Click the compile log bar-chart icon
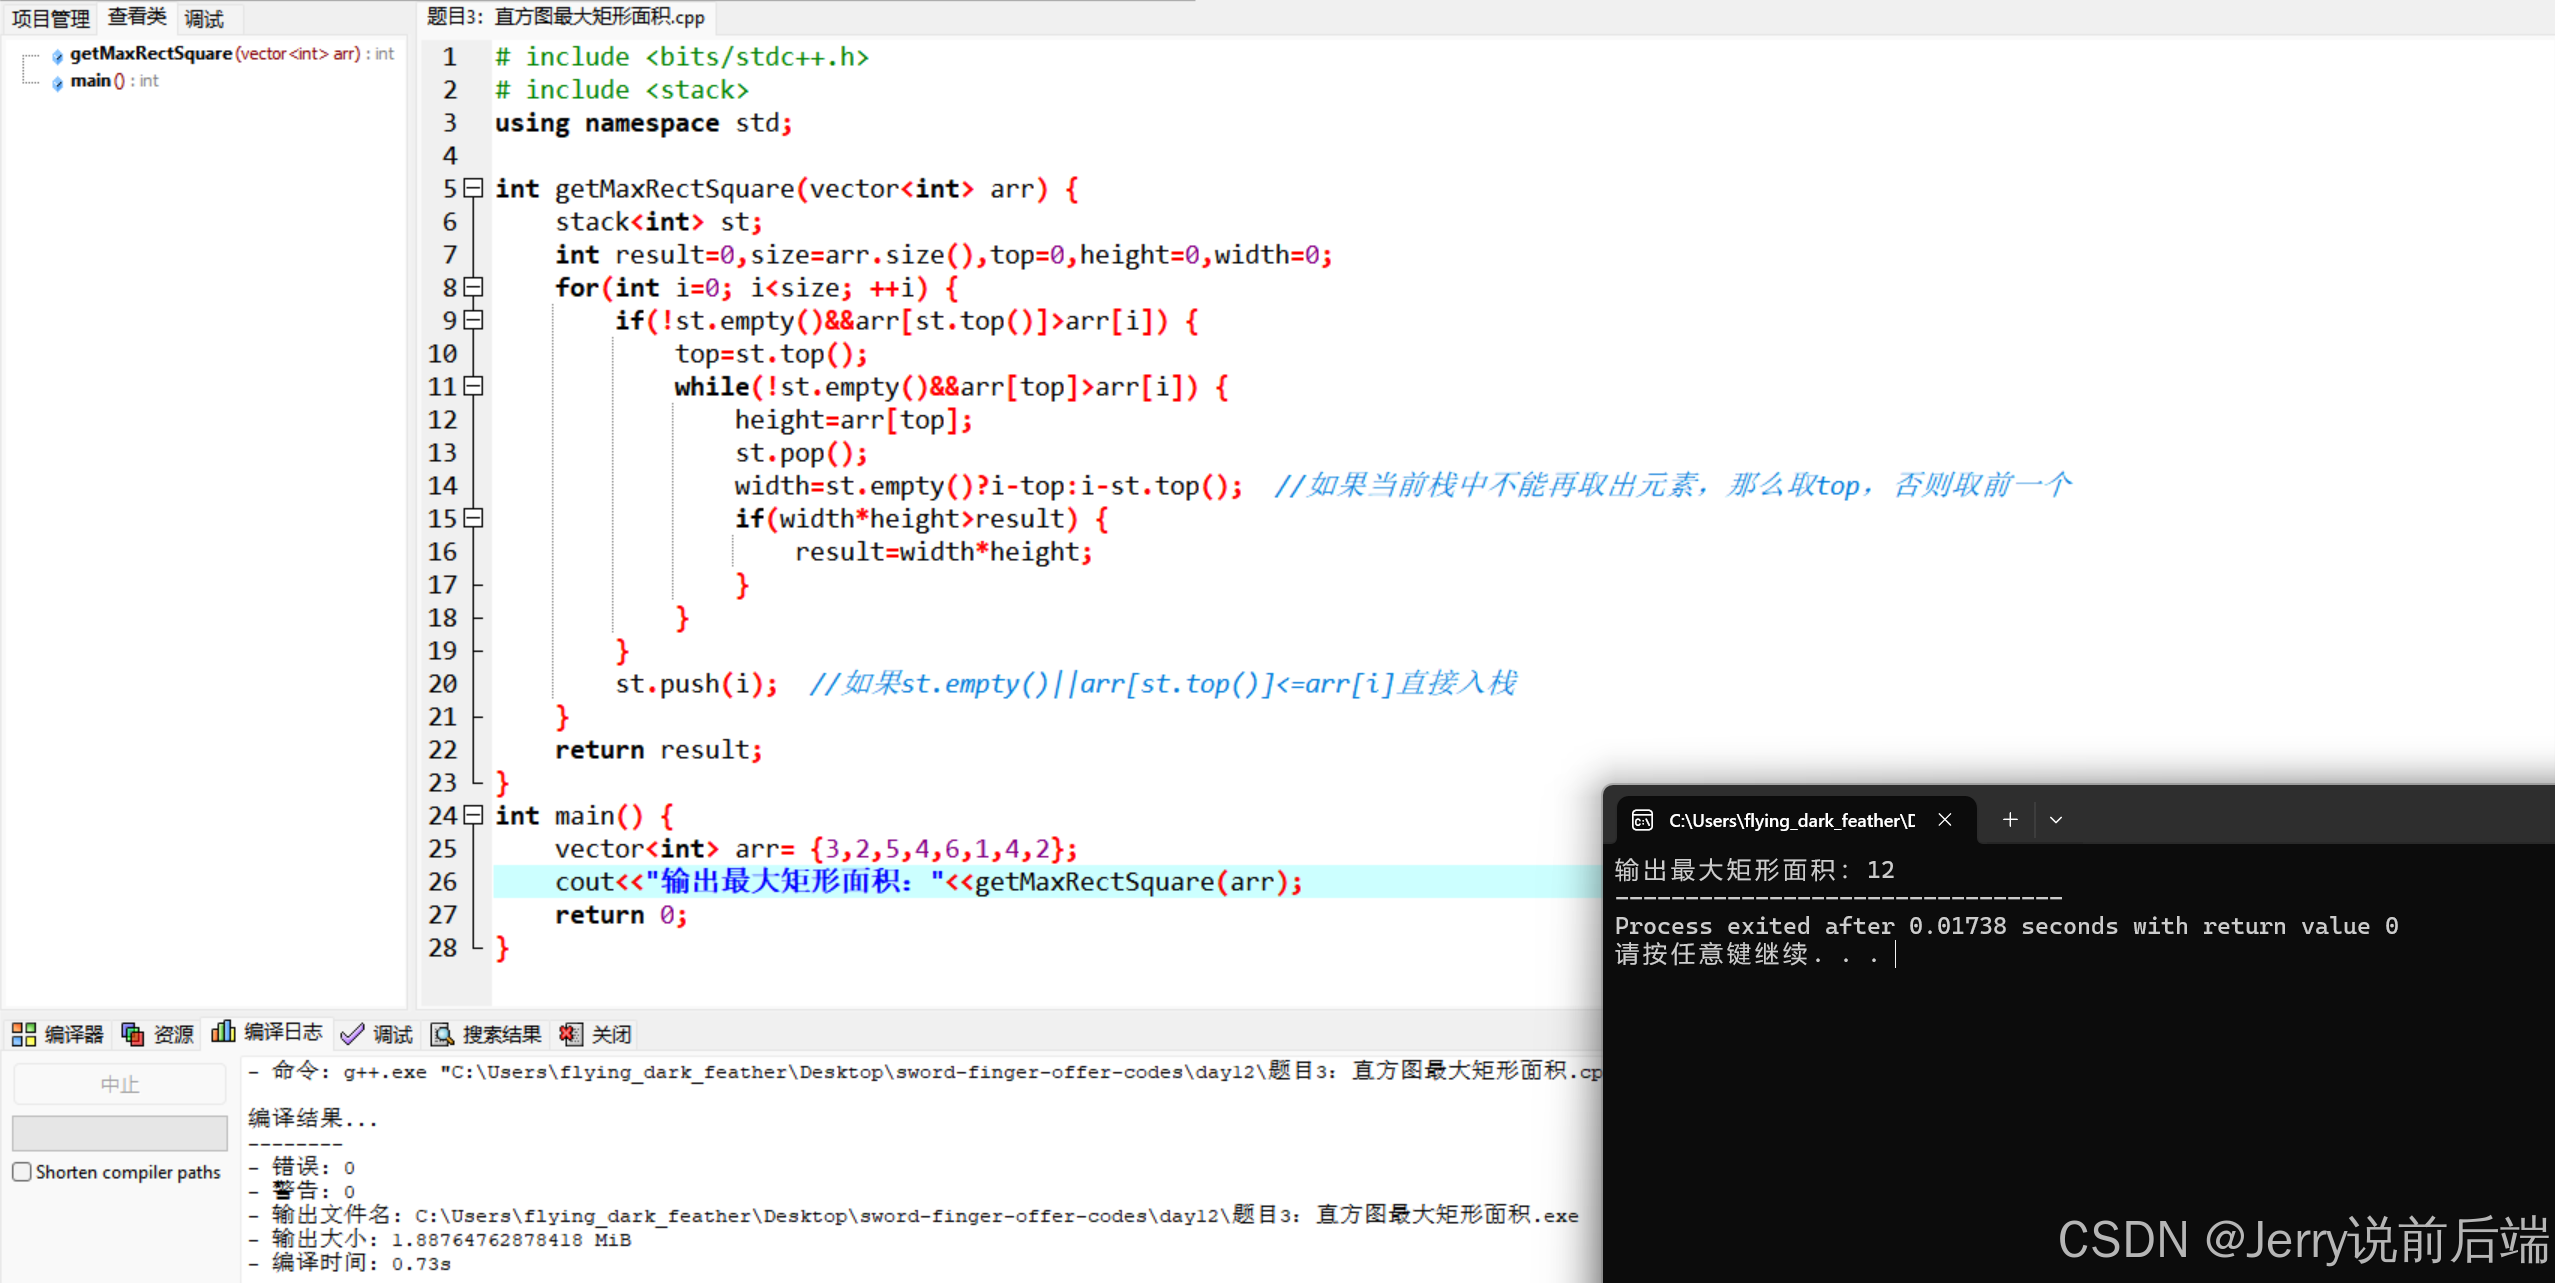The width and height of the screenshot is (2555, 1283). click(x=223, y=1032)
